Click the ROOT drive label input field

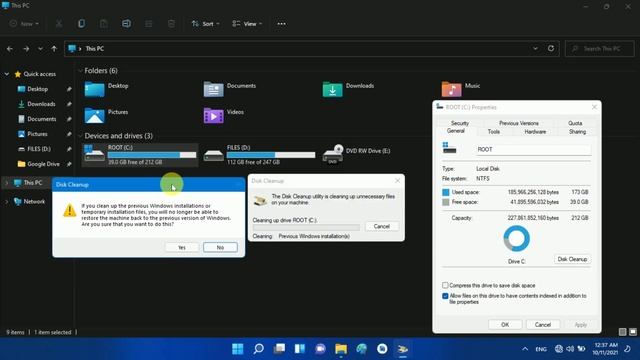(533, 149)
